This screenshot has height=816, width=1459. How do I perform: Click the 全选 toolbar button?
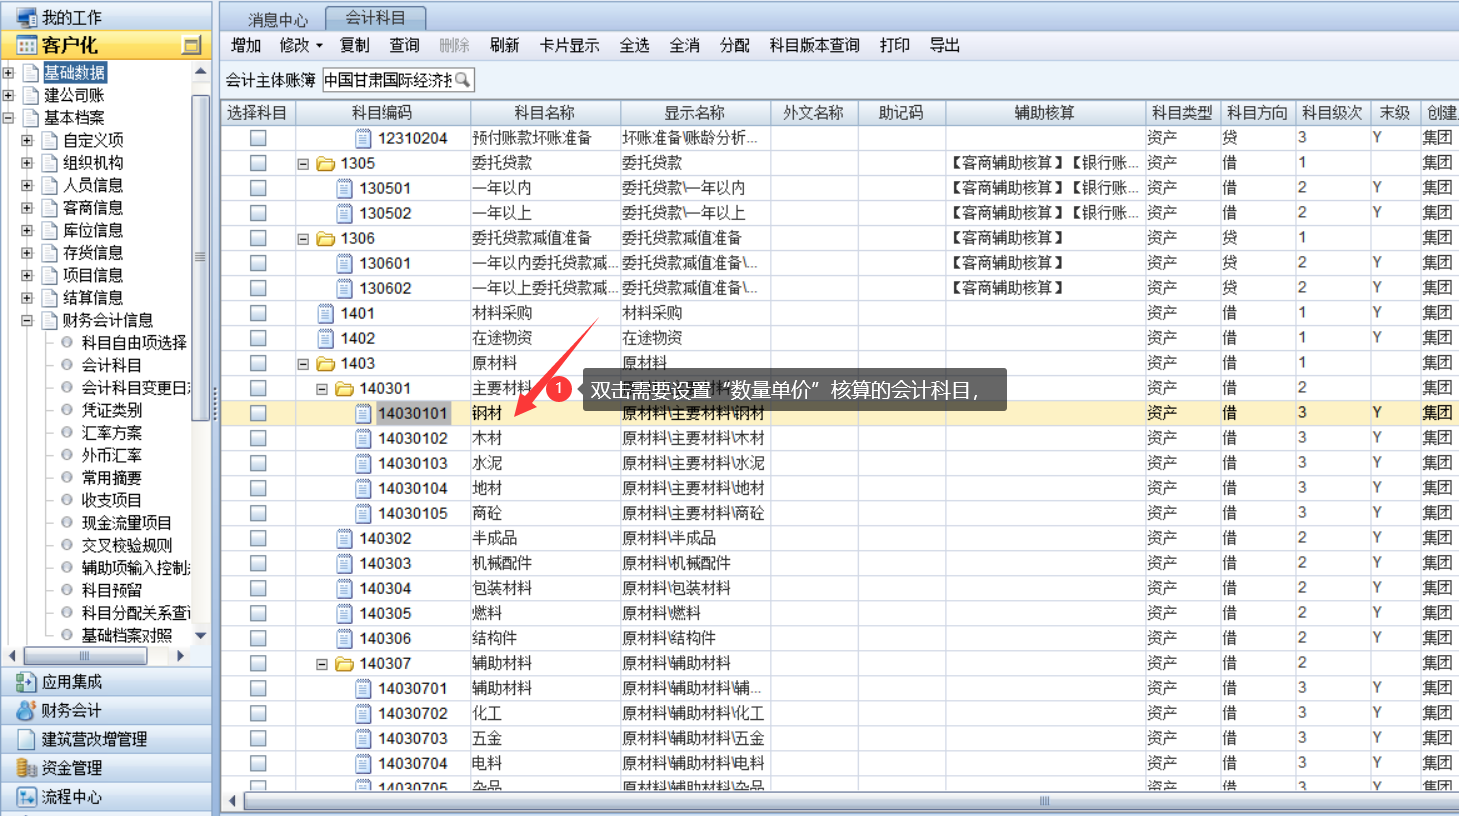(635, 45)
